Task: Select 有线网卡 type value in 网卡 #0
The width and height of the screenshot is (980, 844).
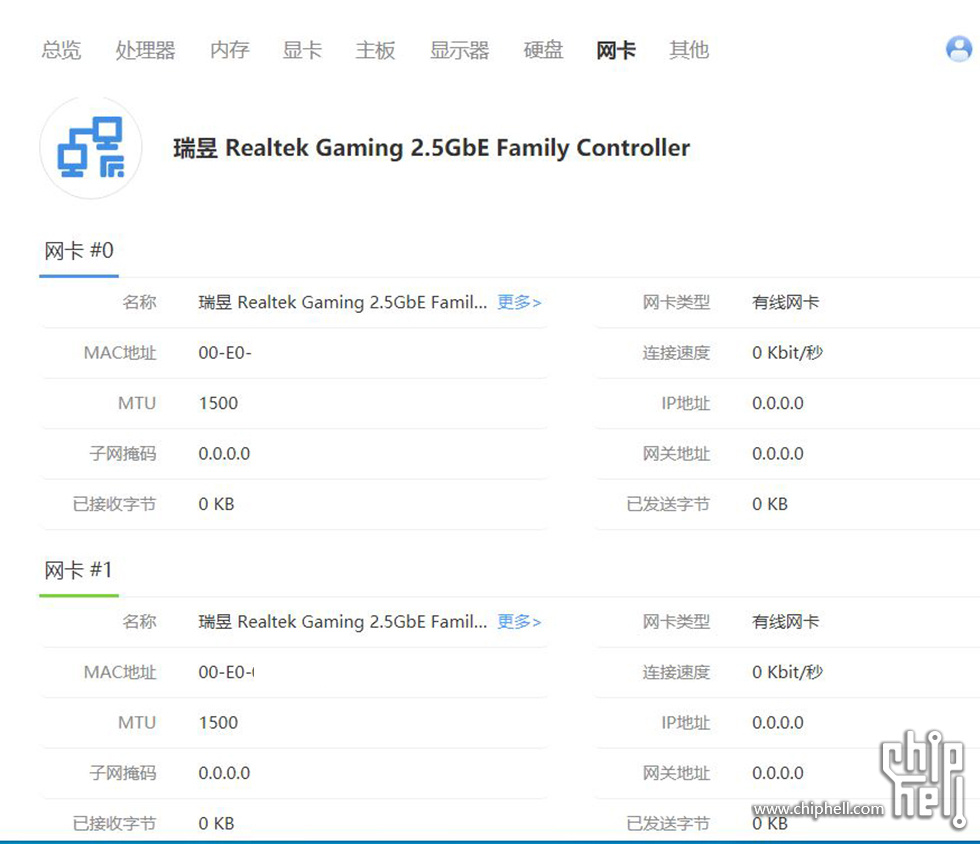Action: pos(786,303)
